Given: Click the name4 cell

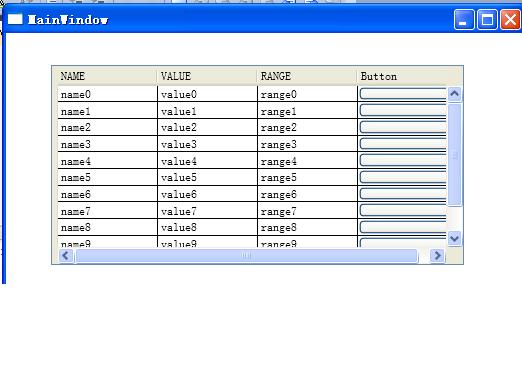Looking at the screenshot, I should (x=107, y=161).
